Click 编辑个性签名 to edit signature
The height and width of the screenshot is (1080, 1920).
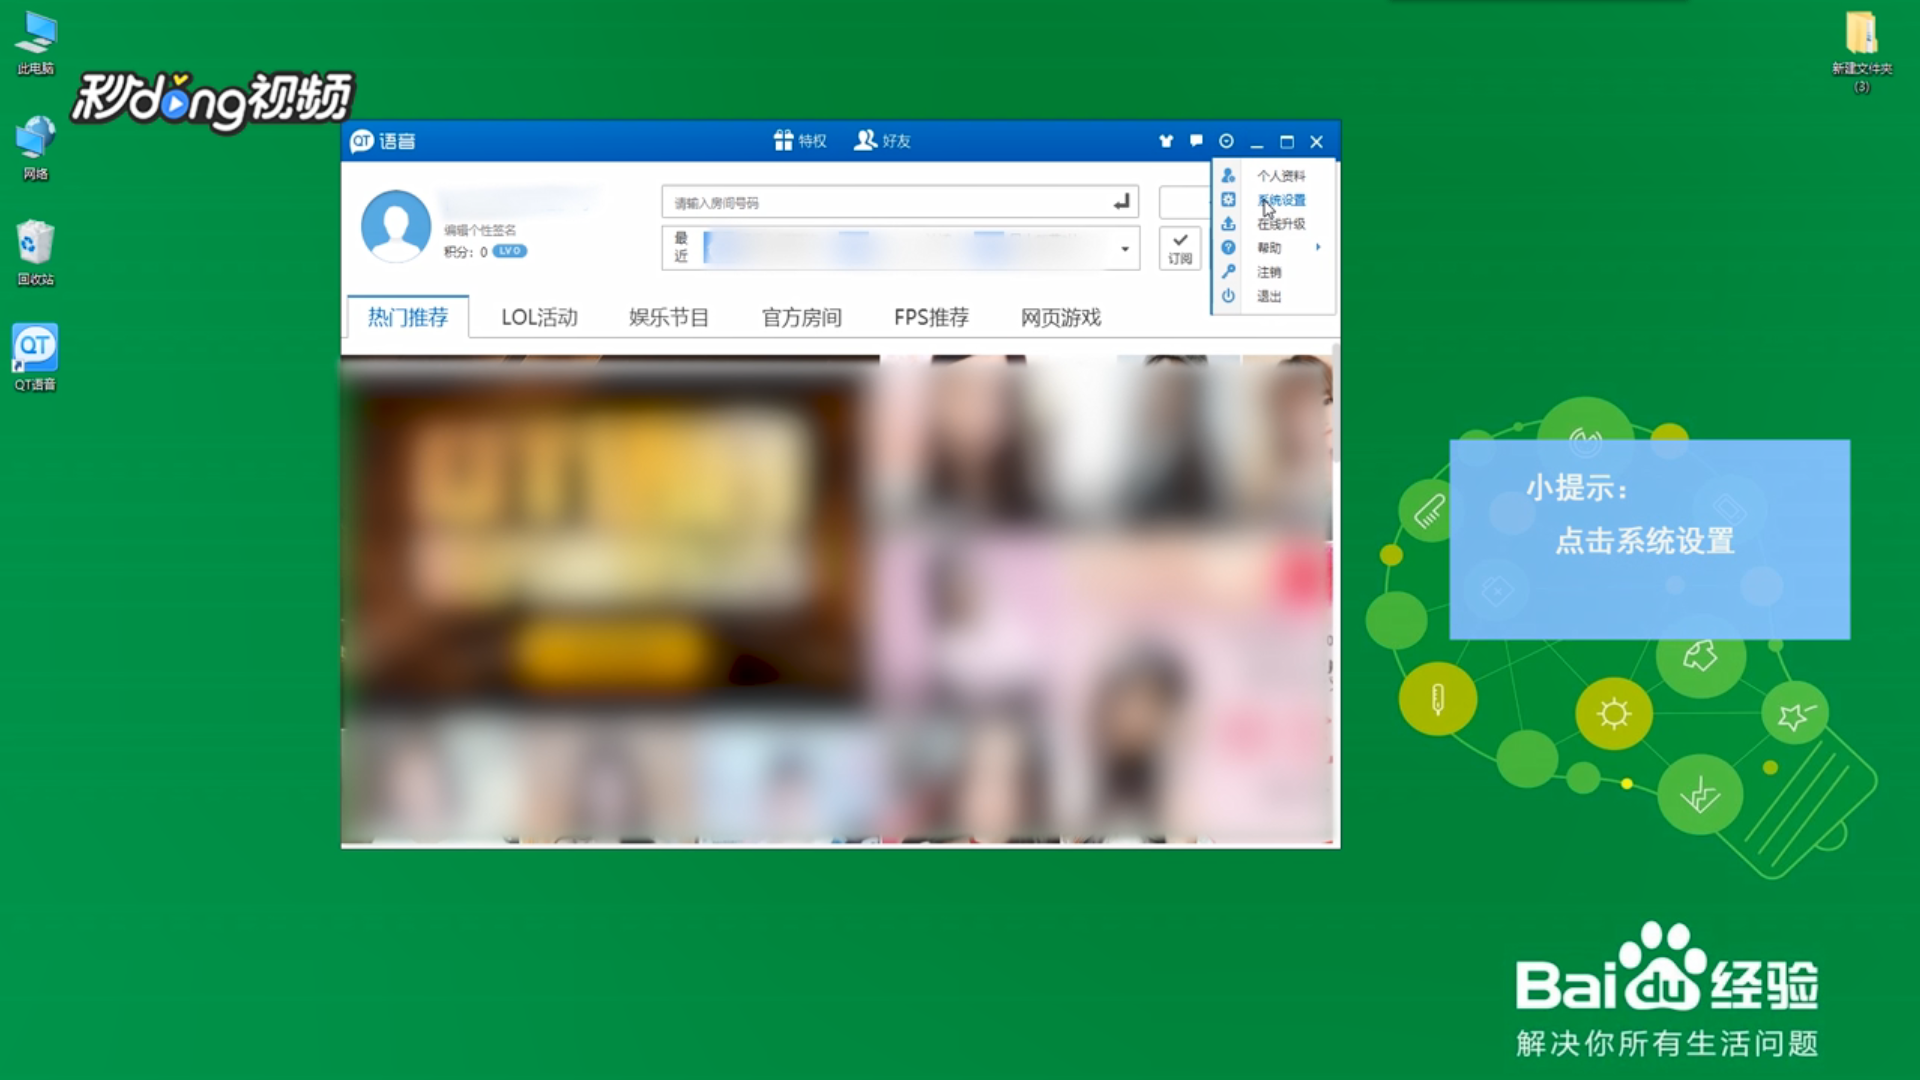pyautogui.click(x=480, y=230)
